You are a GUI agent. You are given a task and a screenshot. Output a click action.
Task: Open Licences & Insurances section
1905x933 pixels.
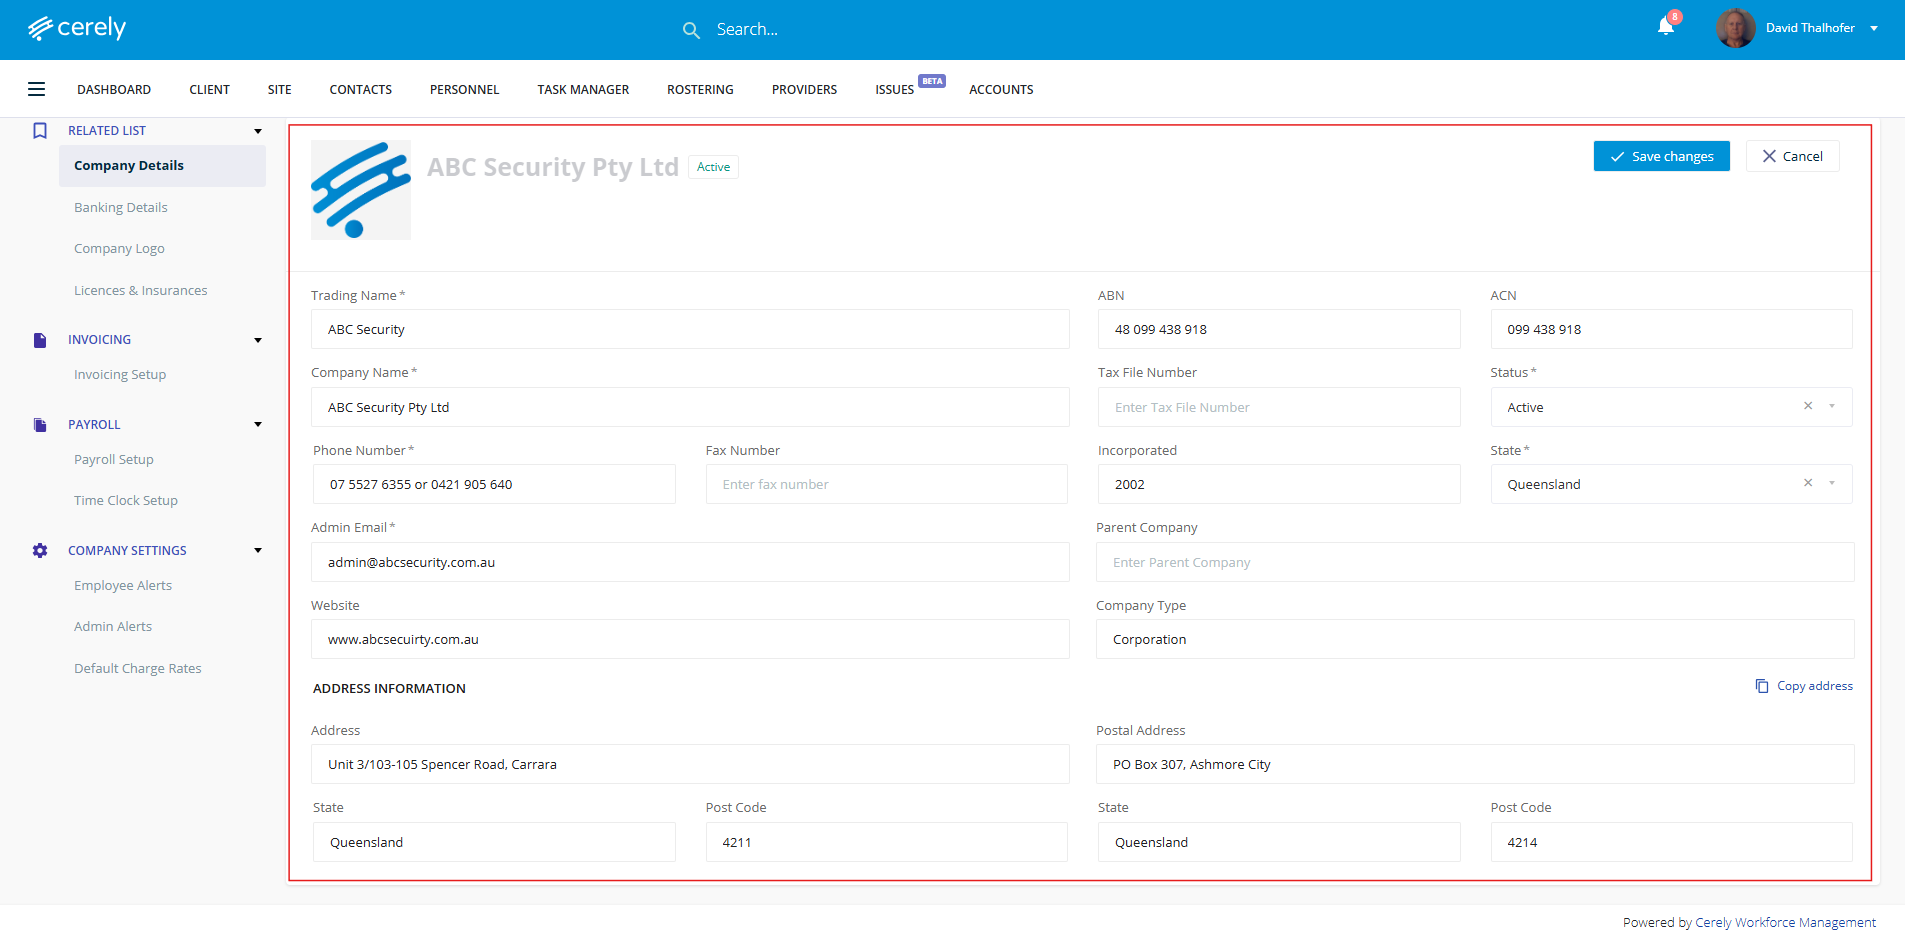click(141, 291)
